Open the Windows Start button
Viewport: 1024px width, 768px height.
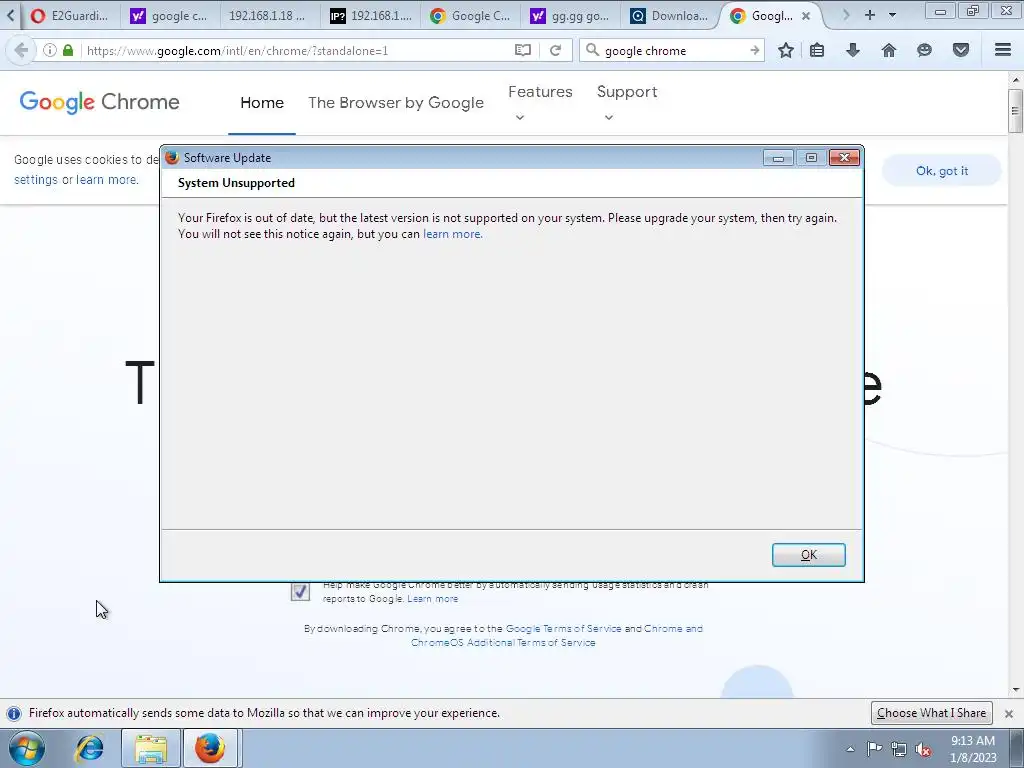click(27, 748)
